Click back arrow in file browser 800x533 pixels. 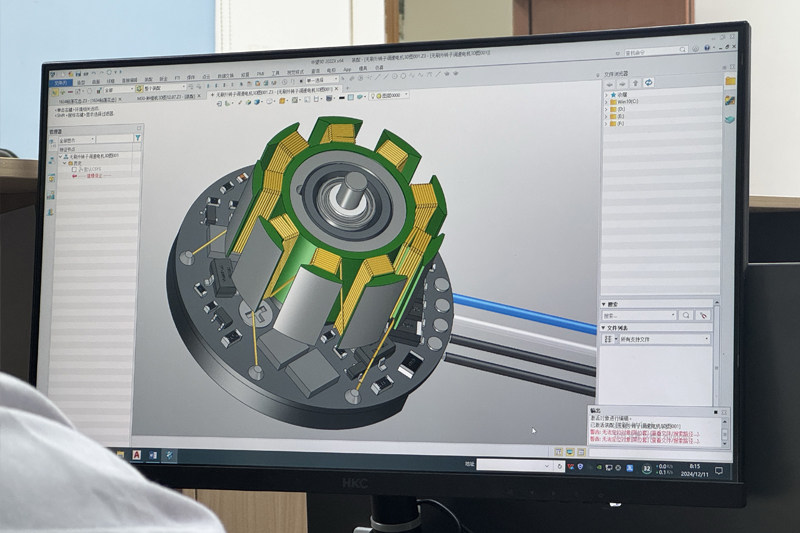pos(609,82)
